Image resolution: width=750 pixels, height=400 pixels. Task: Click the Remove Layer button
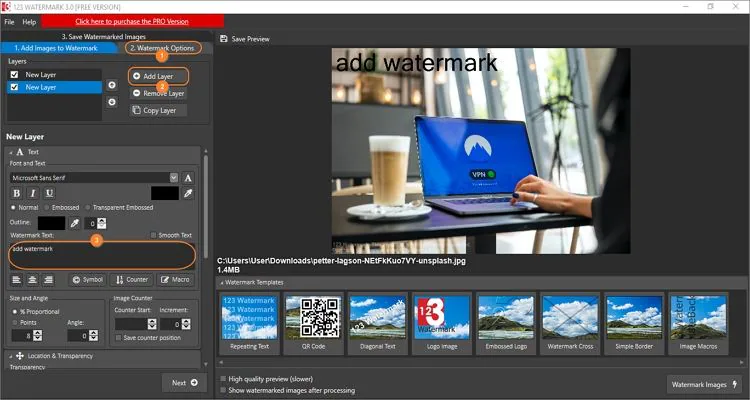coord(158,93)
